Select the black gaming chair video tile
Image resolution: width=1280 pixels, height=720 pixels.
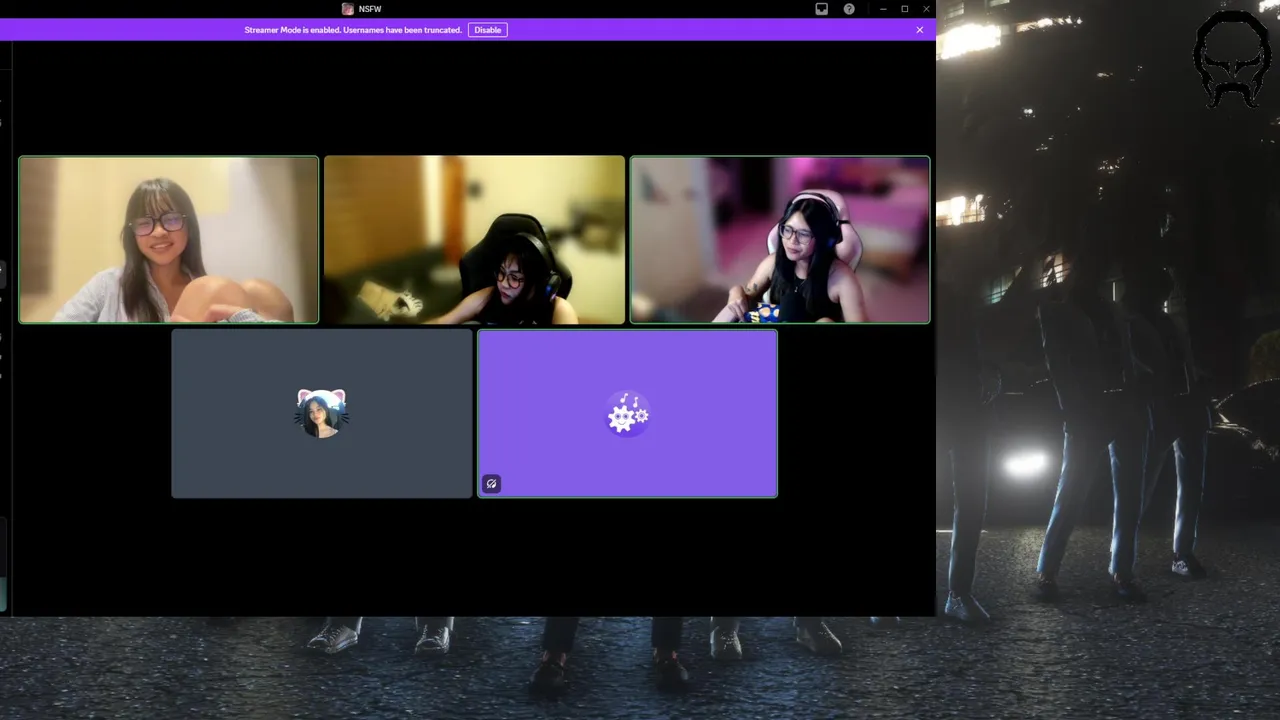(474, 240)
